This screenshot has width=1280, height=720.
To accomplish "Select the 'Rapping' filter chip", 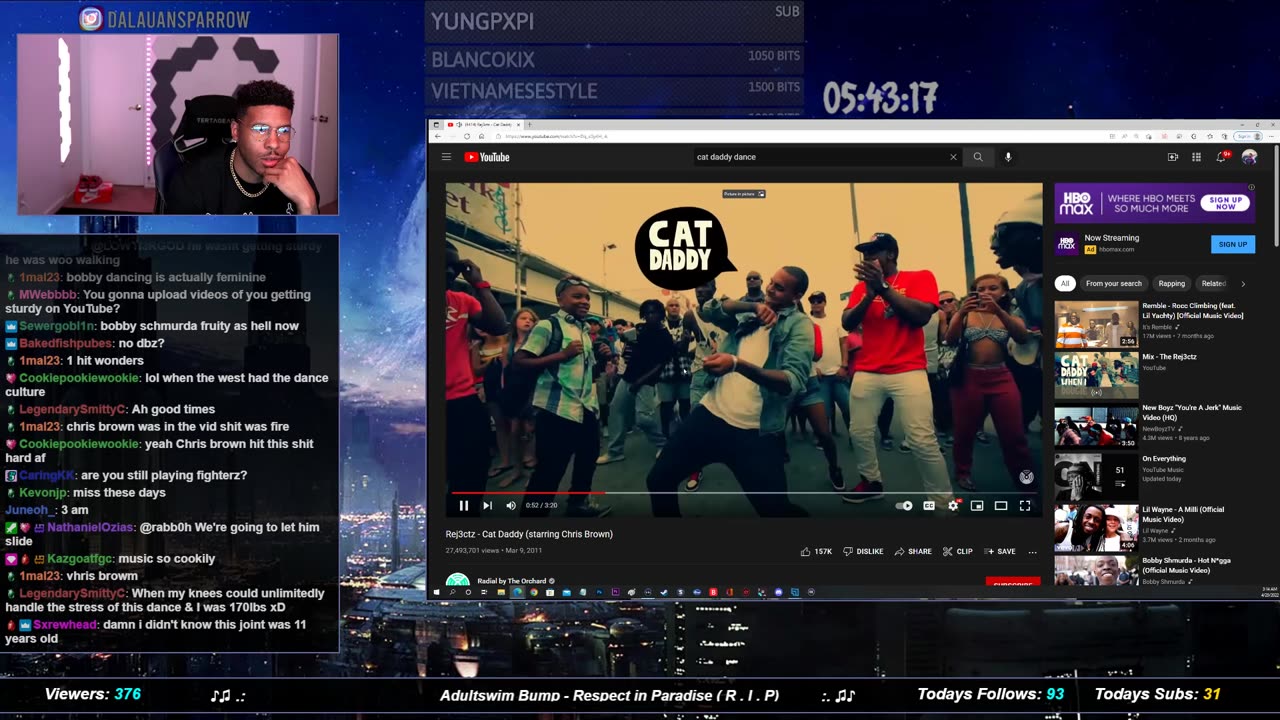I will point(1171,283).
